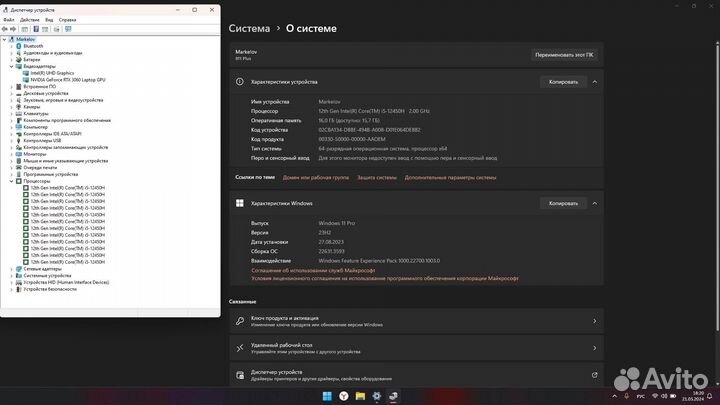Click the Windows logo in Характеристики Windows header

[x=240, y=203]
